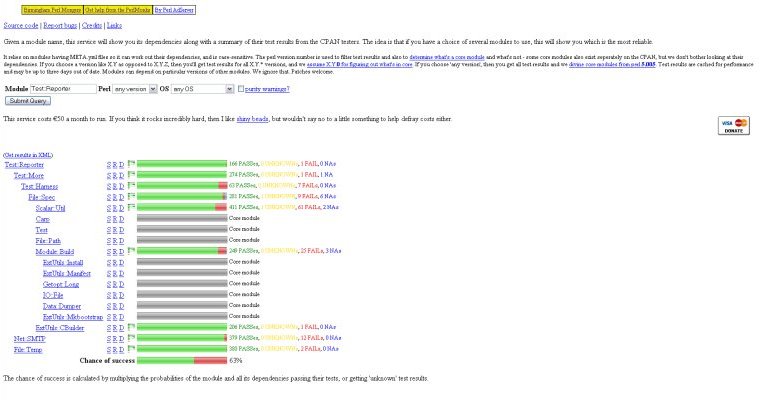Click the Module text input field

63,89
